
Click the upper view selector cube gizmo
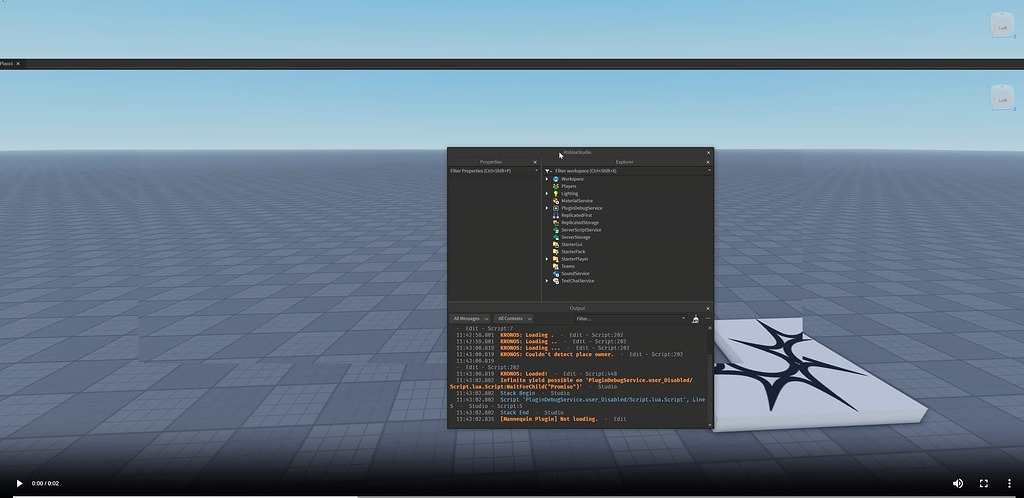tap(1002, 26)
